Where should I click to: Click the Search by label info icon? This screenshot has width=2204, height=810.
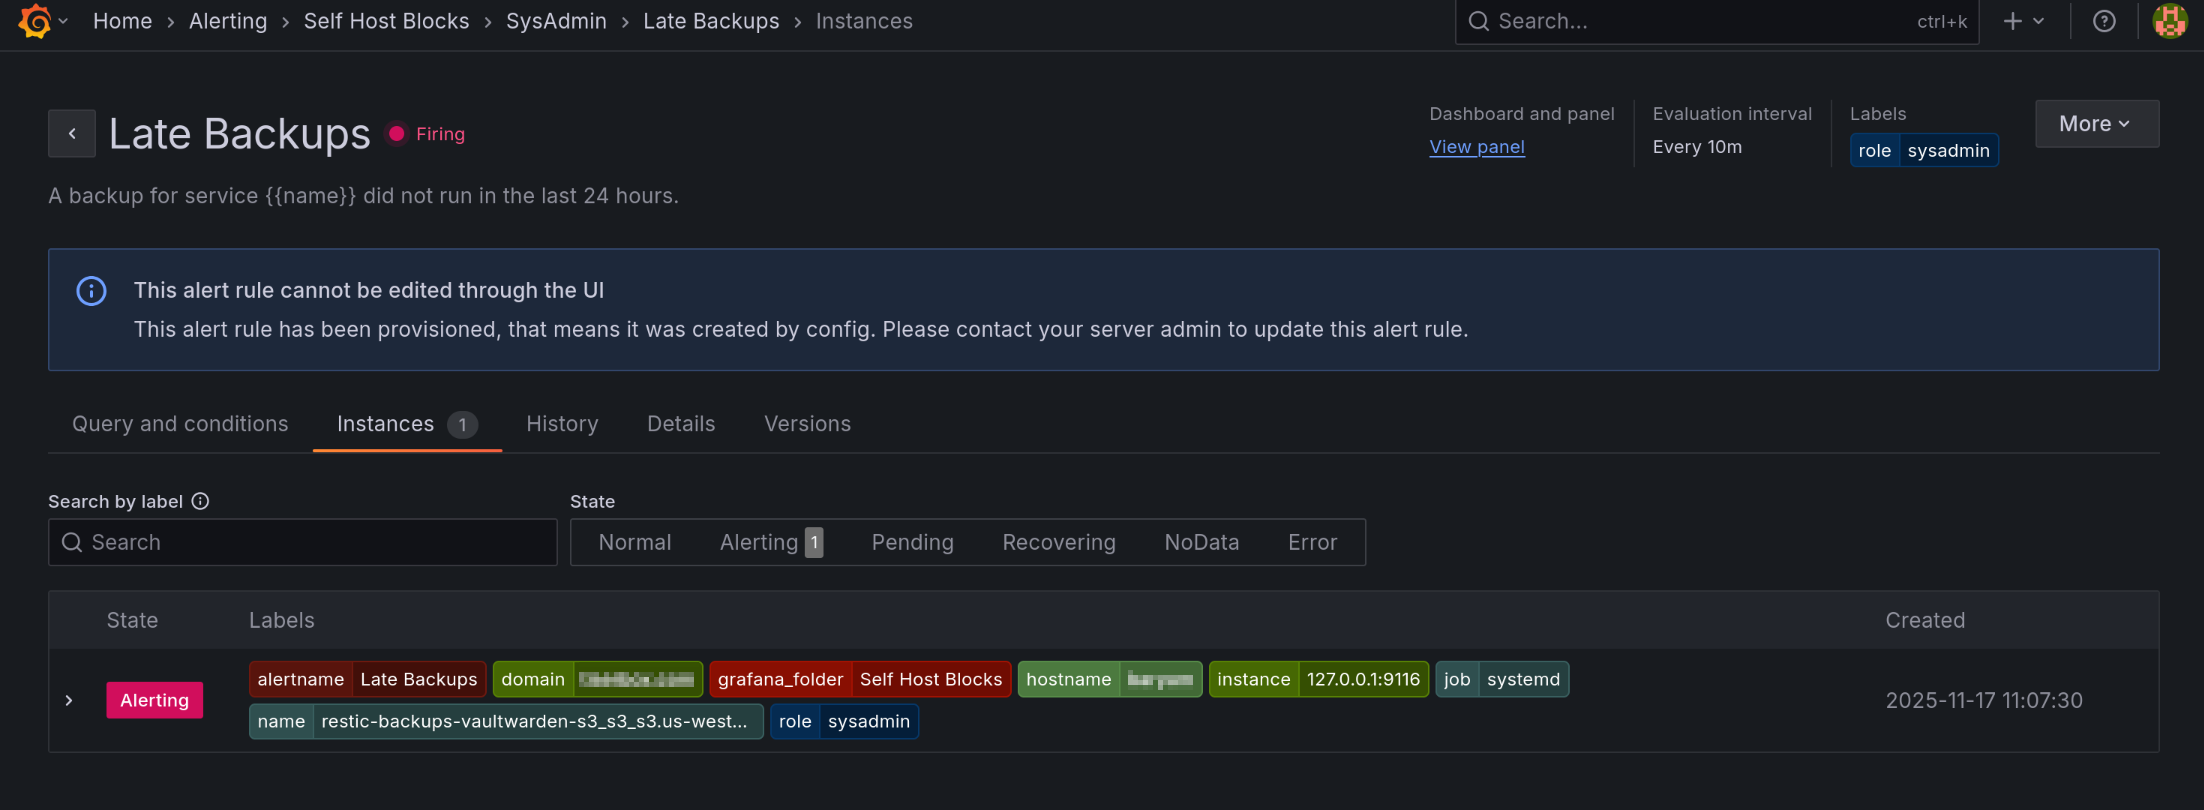200,501
